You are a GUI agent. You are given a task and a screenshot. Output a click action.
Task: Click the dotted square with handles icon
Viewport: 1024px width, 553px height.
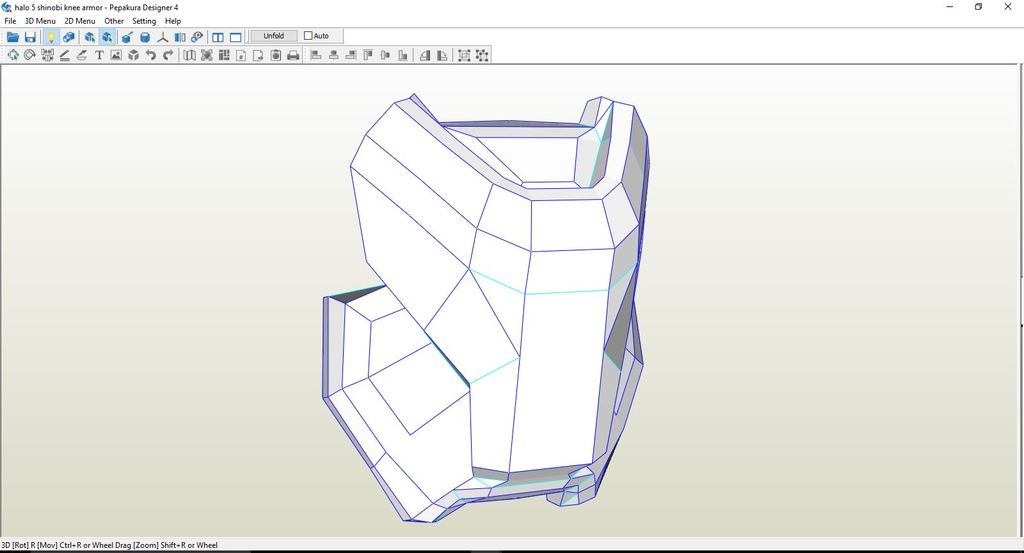click(482, 55)
